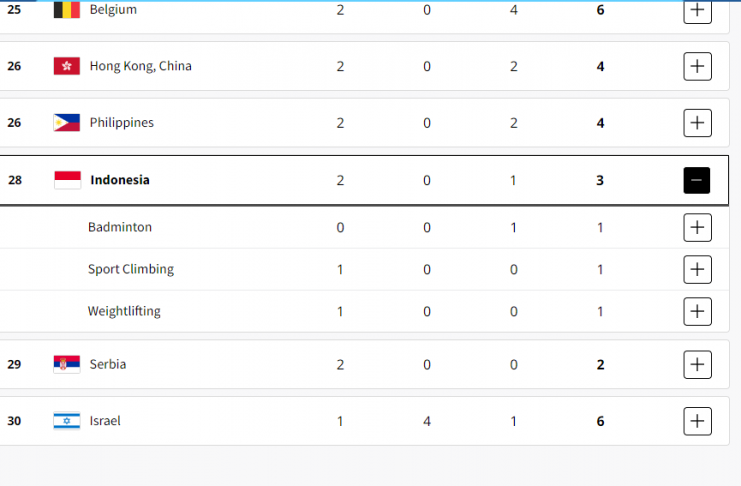Expand the Serbia medal breakdown
The height and width of the screenshot is (486, 741).
pos(697,364)
